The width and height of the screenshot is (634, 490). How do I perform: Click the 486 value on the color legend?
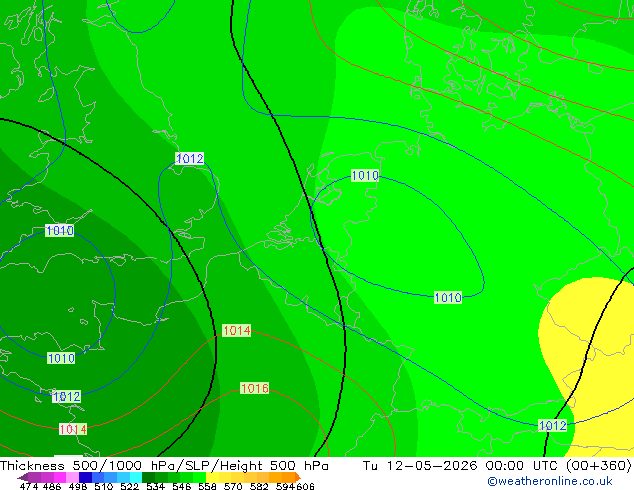click(x=52, y=486)
